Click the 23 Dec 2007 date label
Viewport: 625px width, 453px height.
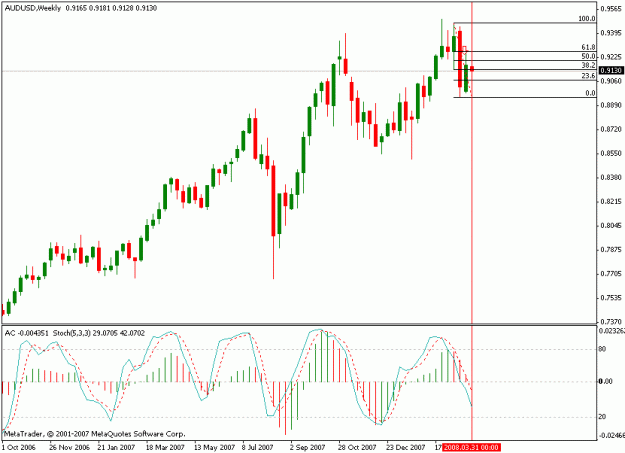pyautogui.click(x=406, y=447)
